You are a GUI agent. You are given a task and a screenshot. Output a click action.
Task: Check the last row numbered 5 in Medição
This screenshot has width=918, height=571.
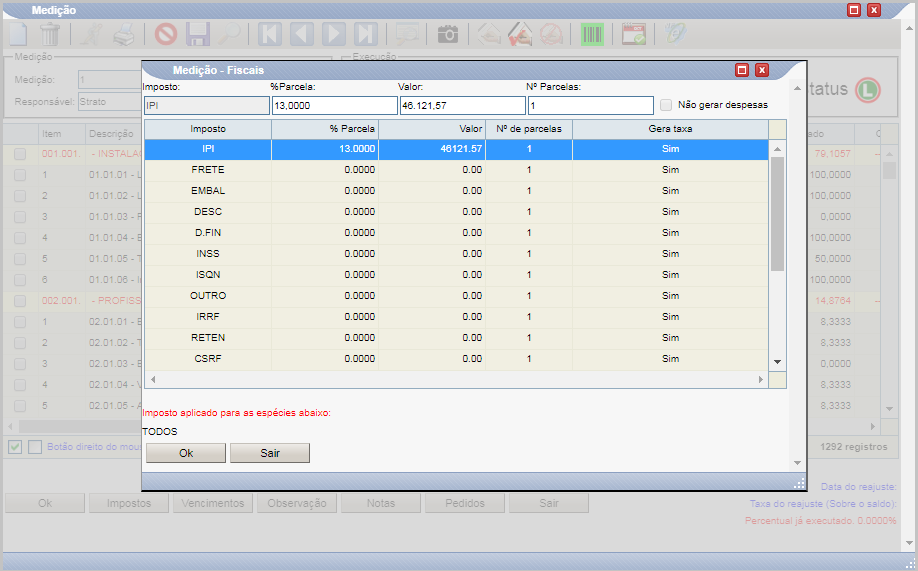click(20, 405)
